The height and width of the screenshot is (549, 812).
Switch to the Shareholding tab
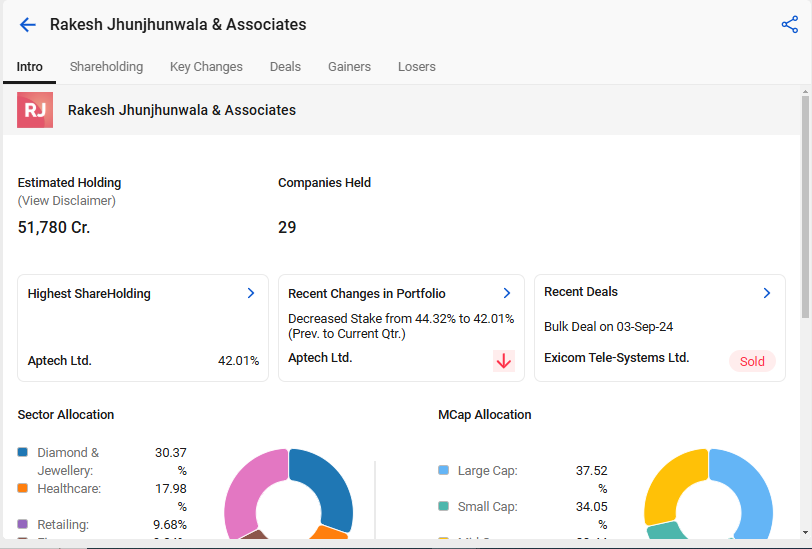[106, 67]
